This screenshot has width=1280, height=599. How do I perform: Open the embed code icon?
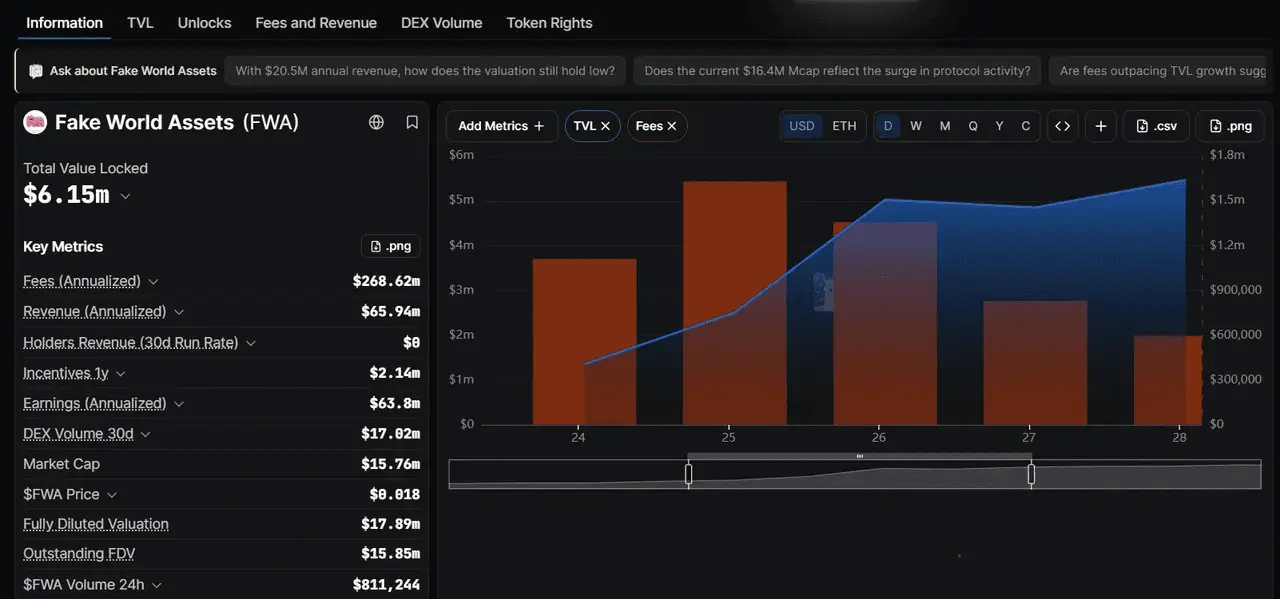coord(1063,126)
